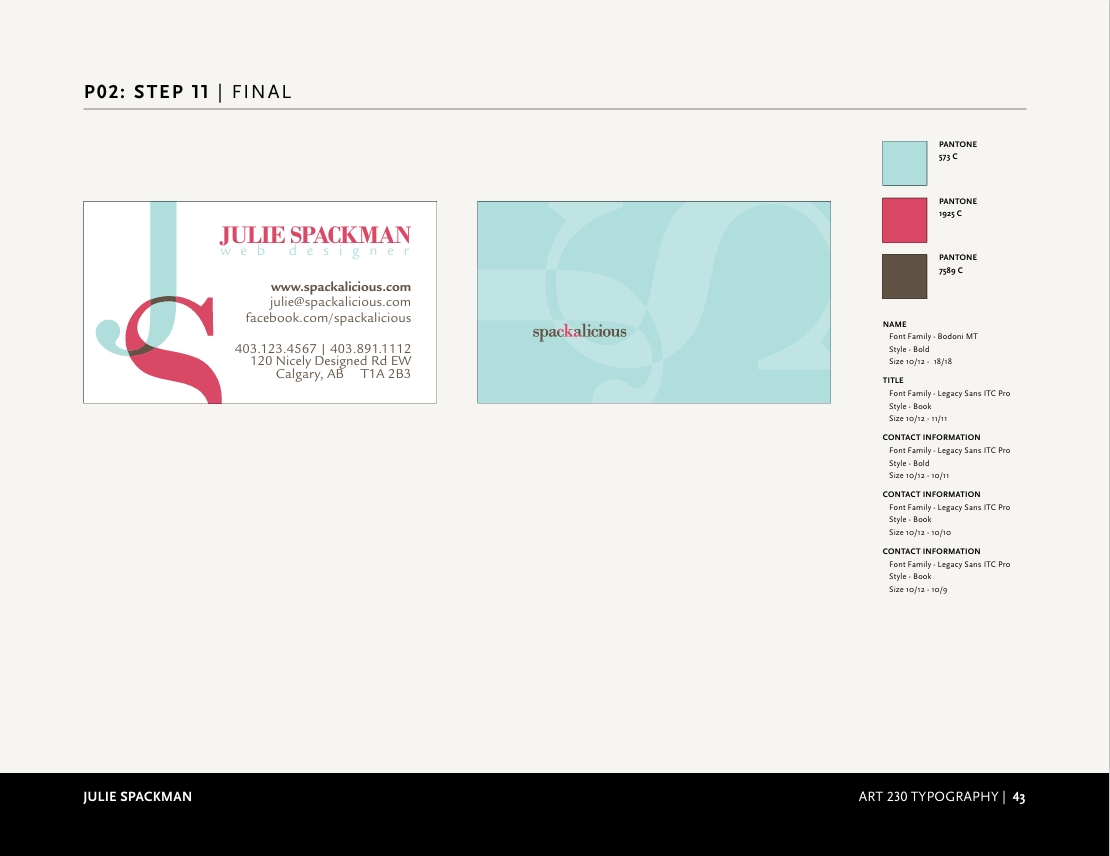Click 'Size 10/12 - 11/11' line

click(x=917, y=418)
